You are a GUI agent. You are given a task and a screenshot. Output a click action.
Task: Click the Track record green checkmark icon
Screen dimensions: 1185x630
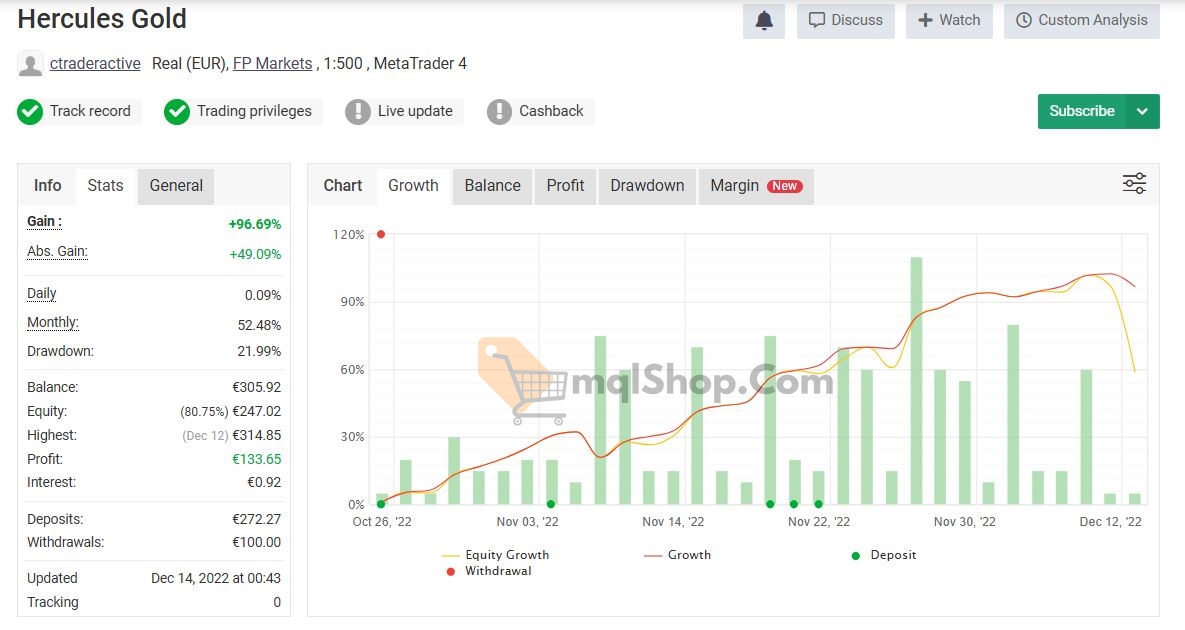pyautogui.click(x=30, y=111)
